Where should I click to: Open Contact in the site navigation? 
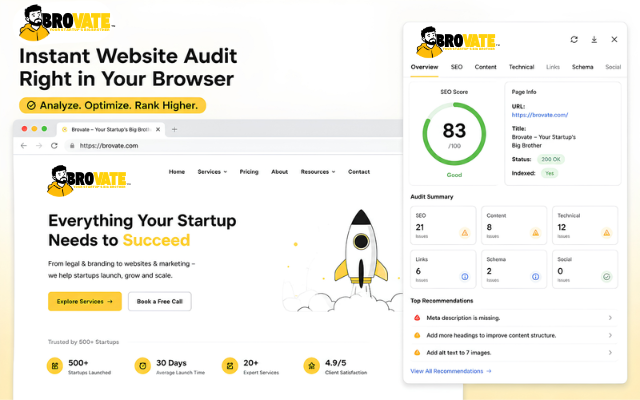coord(359,172)
